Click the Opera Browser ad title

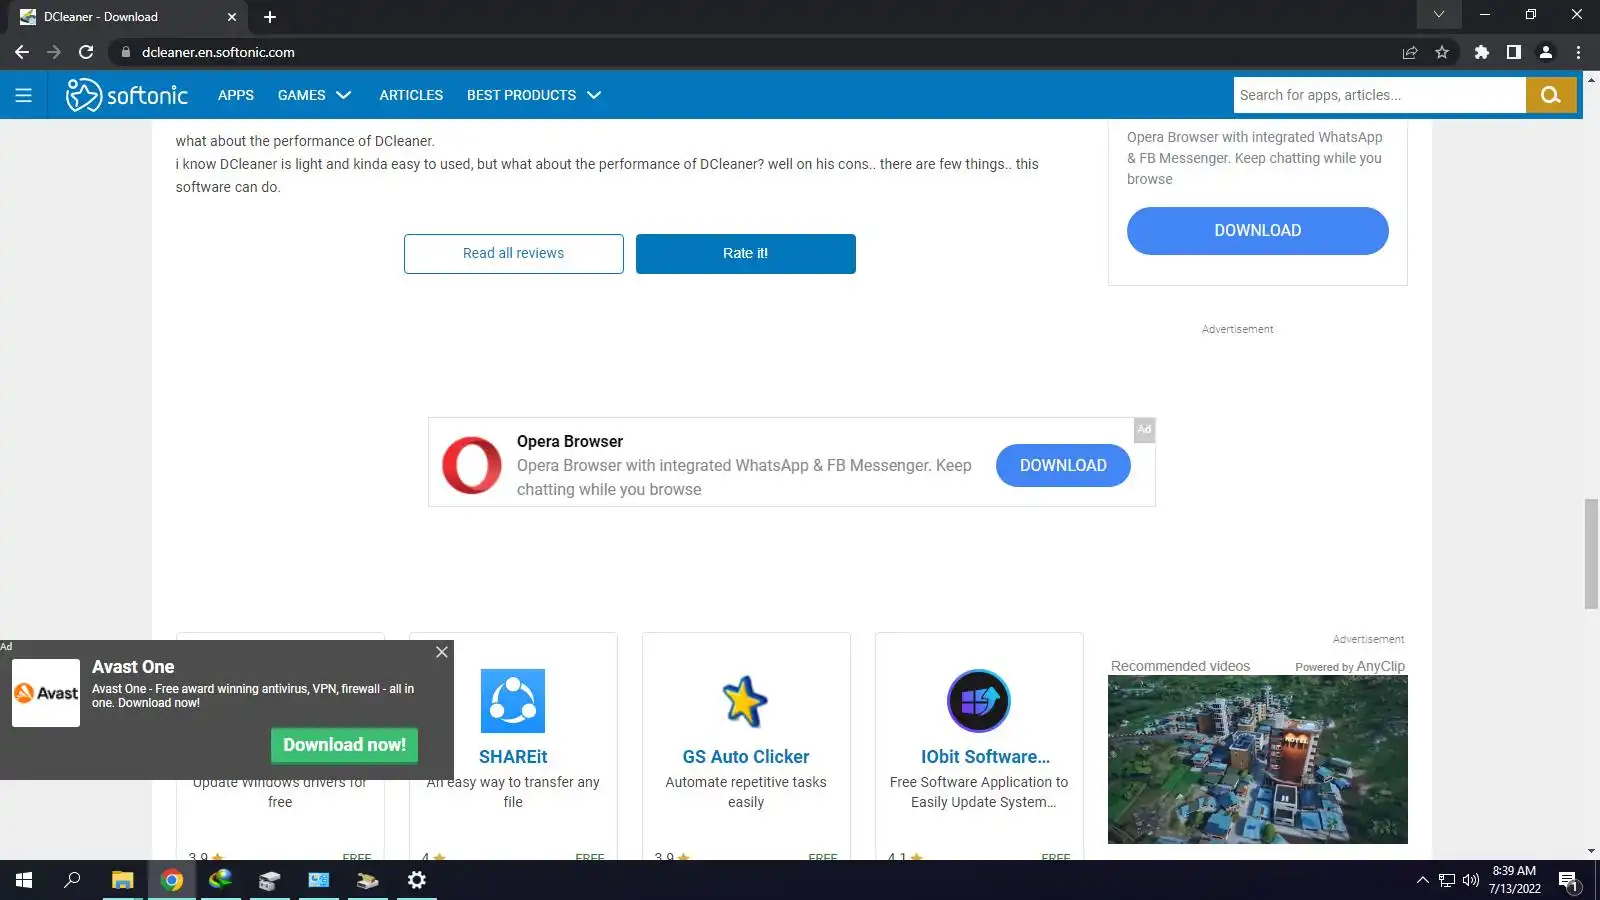(570, 441)
